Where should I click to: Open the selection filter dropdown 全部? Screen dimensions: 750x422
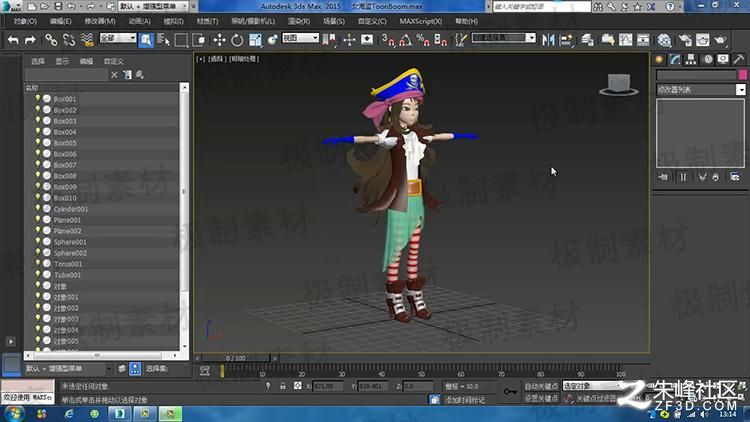[118, 38]
